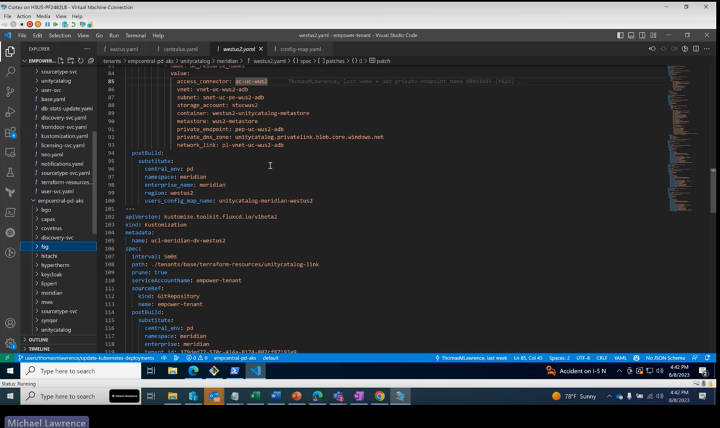Image resolution: width=720 pixels, height=428 pixels.
Task: Open VS Code Terminal menu
Action: pos(135,35)
